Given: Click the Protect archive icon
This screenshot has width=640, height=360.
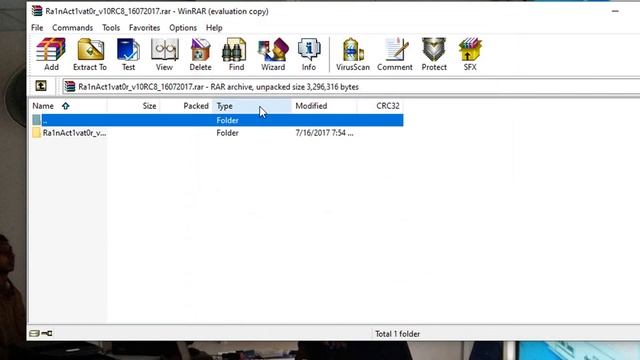Looking at the screenshot, I should 434,54.
